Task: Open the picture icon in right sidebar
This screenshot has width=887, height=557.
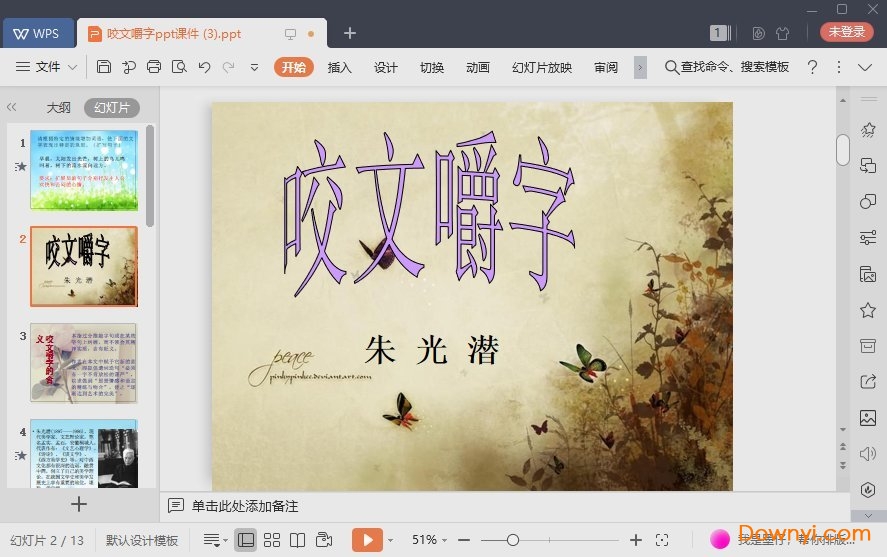Action: [868, 418]
